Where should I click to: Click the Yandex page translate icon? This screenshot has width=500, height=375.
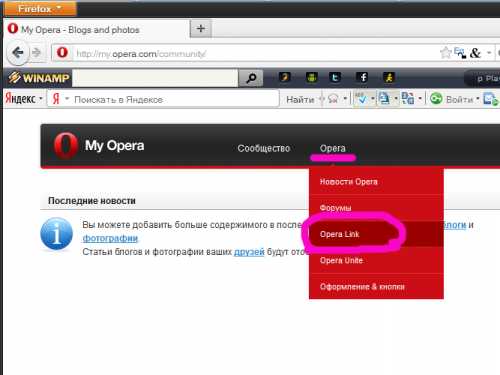tap(384, 99)
